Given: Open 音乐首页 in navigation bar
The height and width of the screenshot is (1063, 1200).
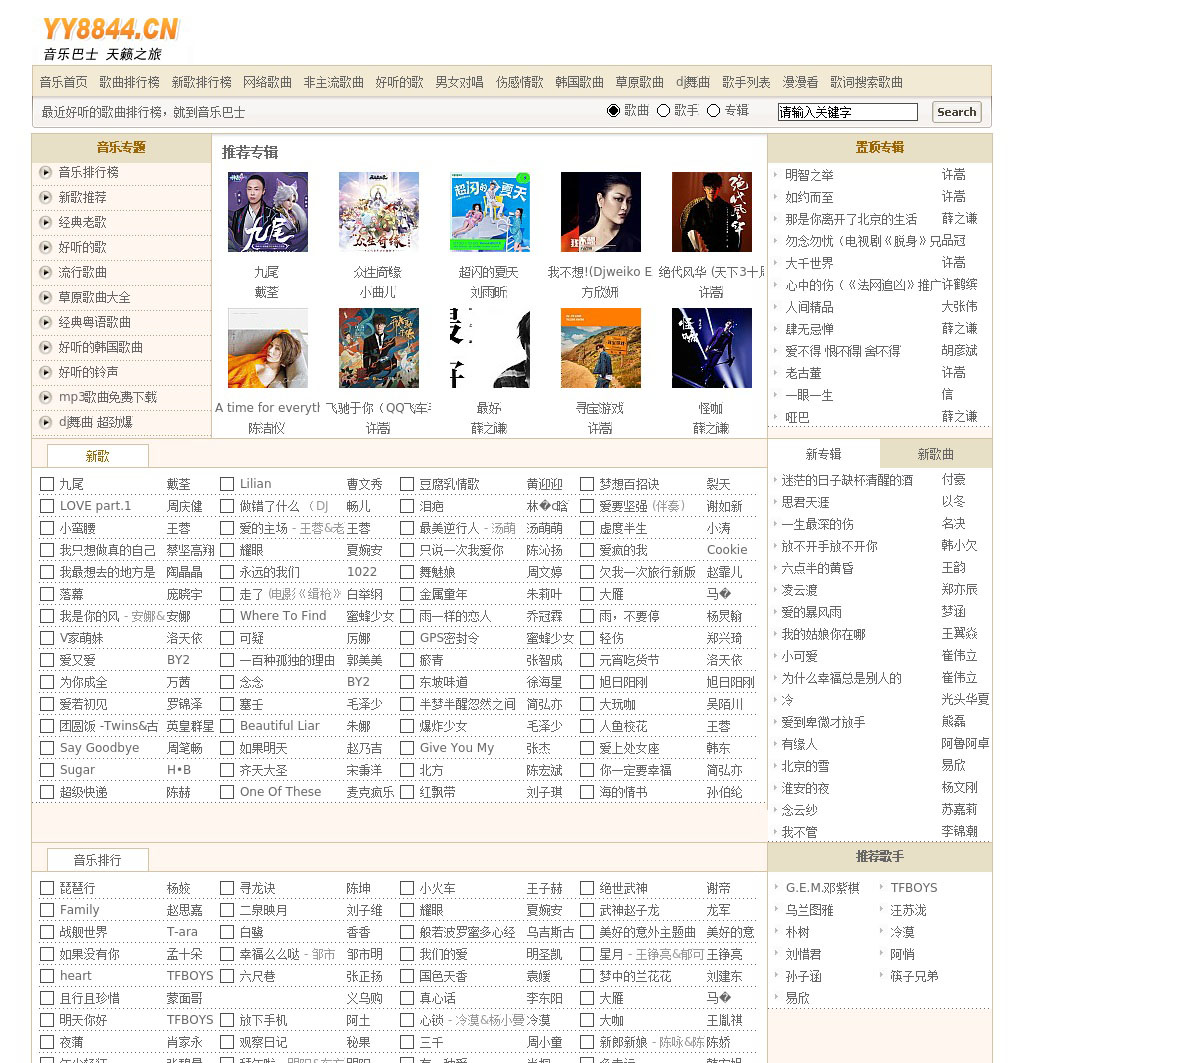Looking at the screenshot, I should point(63,82).
